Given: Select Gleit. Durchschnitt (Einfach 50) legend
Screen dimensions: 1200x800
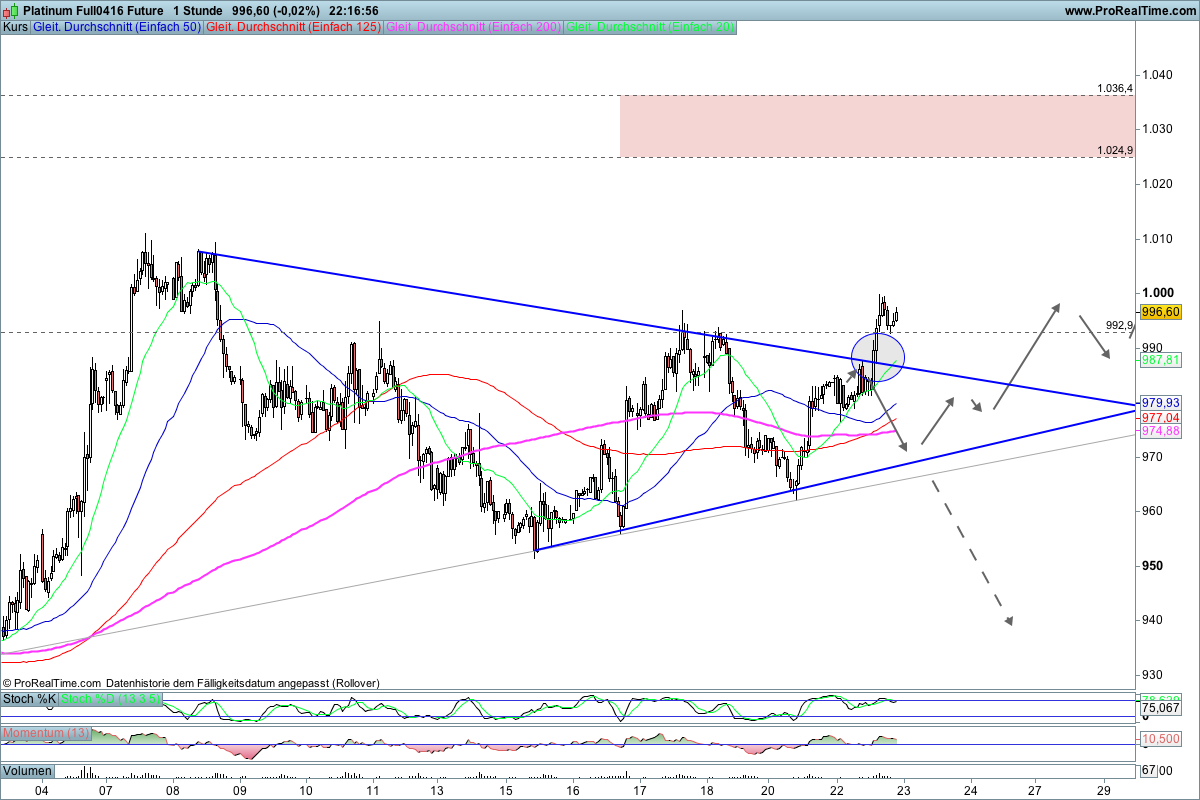Looking at the screenshot, I should point(116,28).
